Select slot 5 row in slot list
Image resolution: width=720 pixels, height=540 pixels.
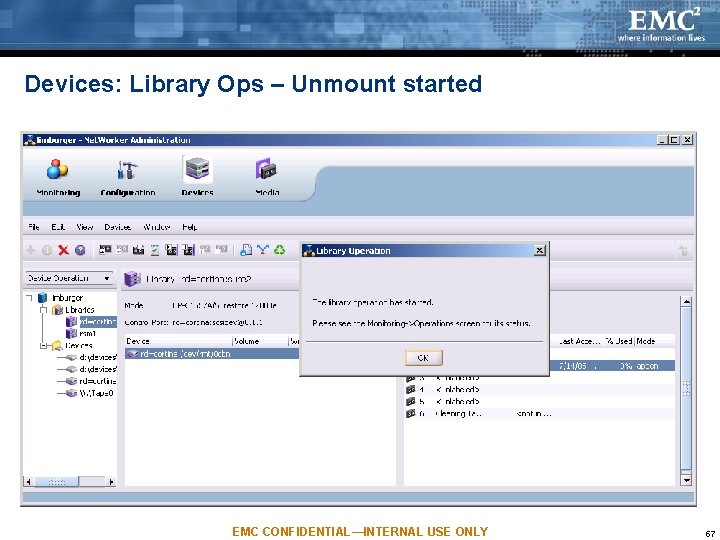coord(540,401)
